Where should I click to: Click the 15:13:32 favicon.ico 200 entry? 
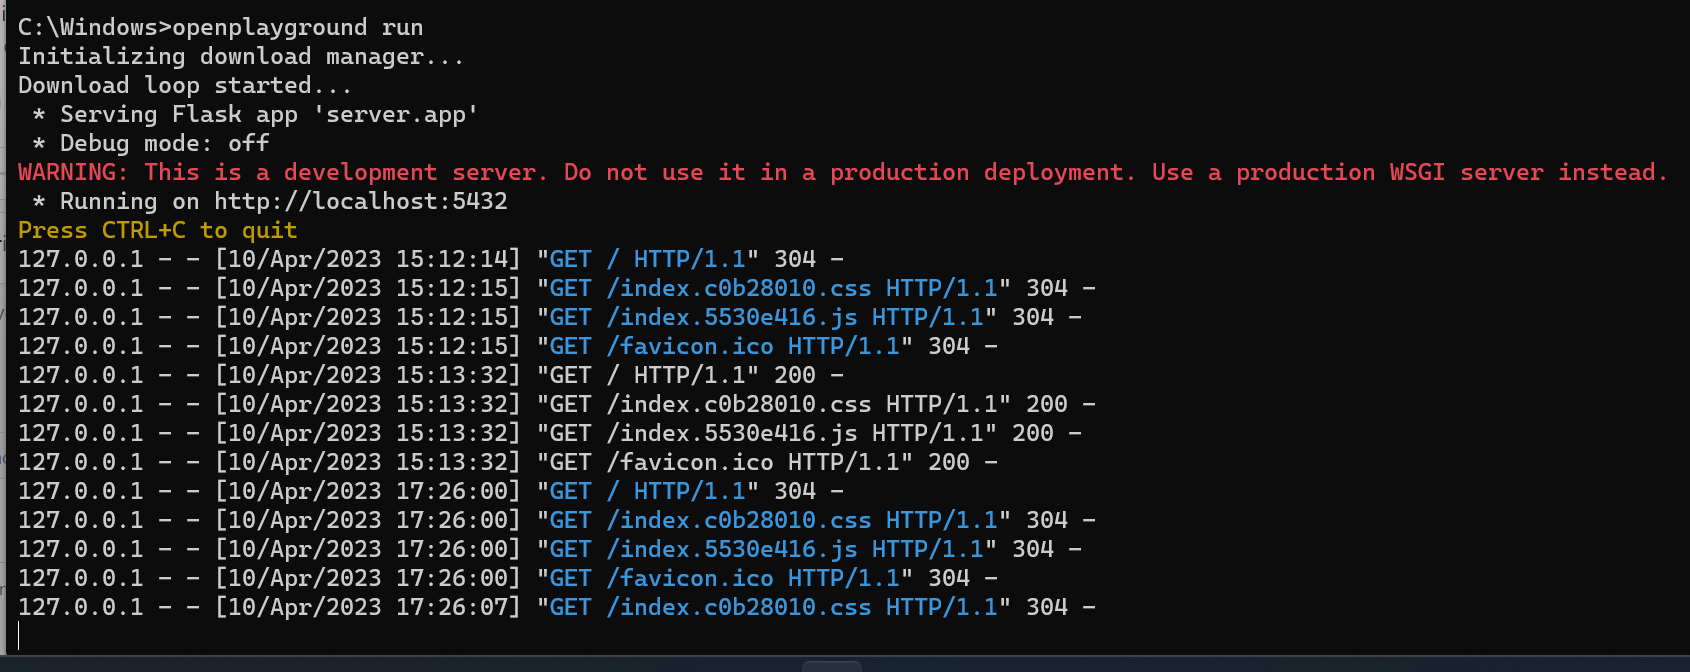(x=508, y=462)
